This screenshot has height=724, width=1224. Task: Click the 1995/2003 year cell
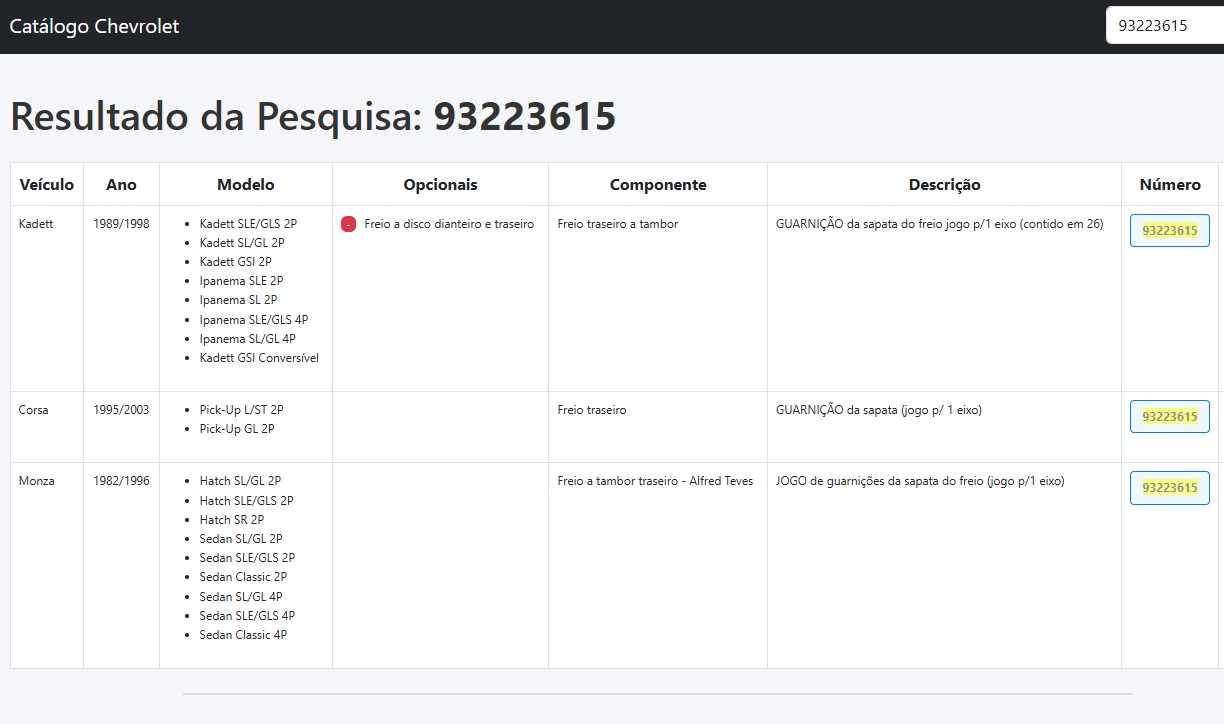[121, 410]
